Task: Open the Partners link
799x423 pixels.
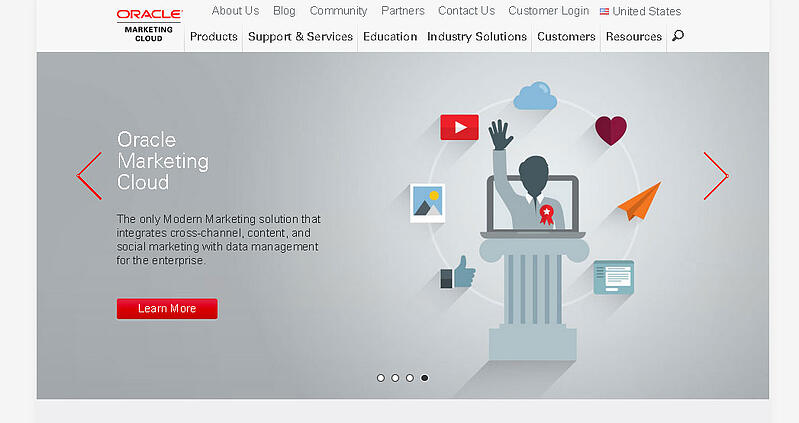Action: point(403,11)
